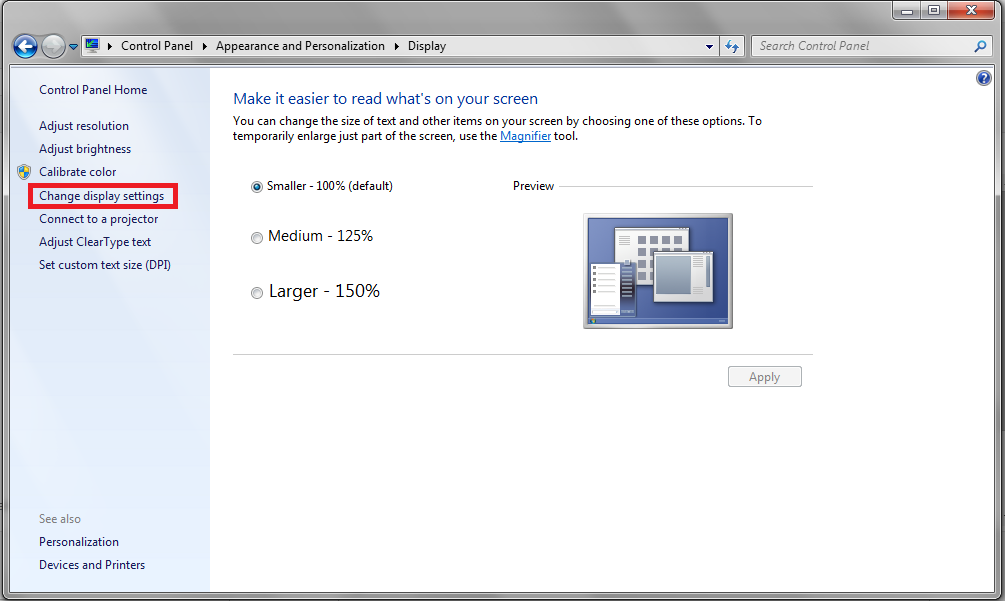The height and width of the screenshot is (601, 1005).
Task: Click the Display icon in the address bar
Action: (93, 46)
